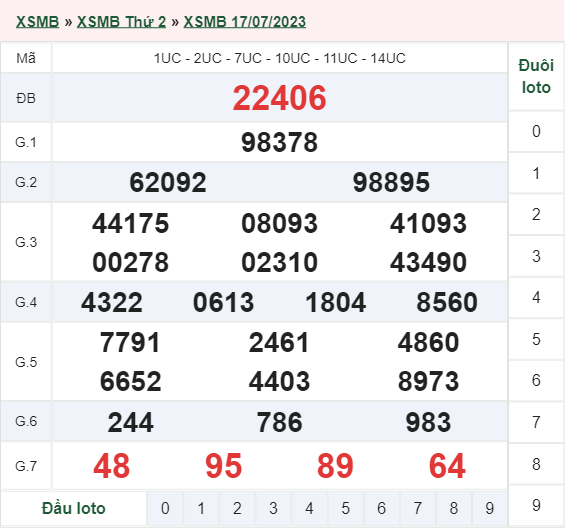565x528 pixels.
Task: Click the G.5 number 4860
Action: pos(428,342)
